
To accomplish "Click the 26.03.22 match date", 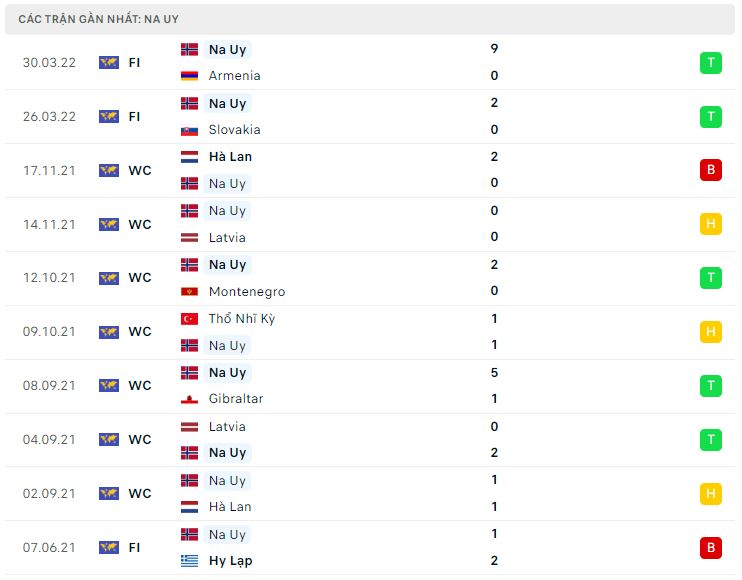I will point(49,117).
